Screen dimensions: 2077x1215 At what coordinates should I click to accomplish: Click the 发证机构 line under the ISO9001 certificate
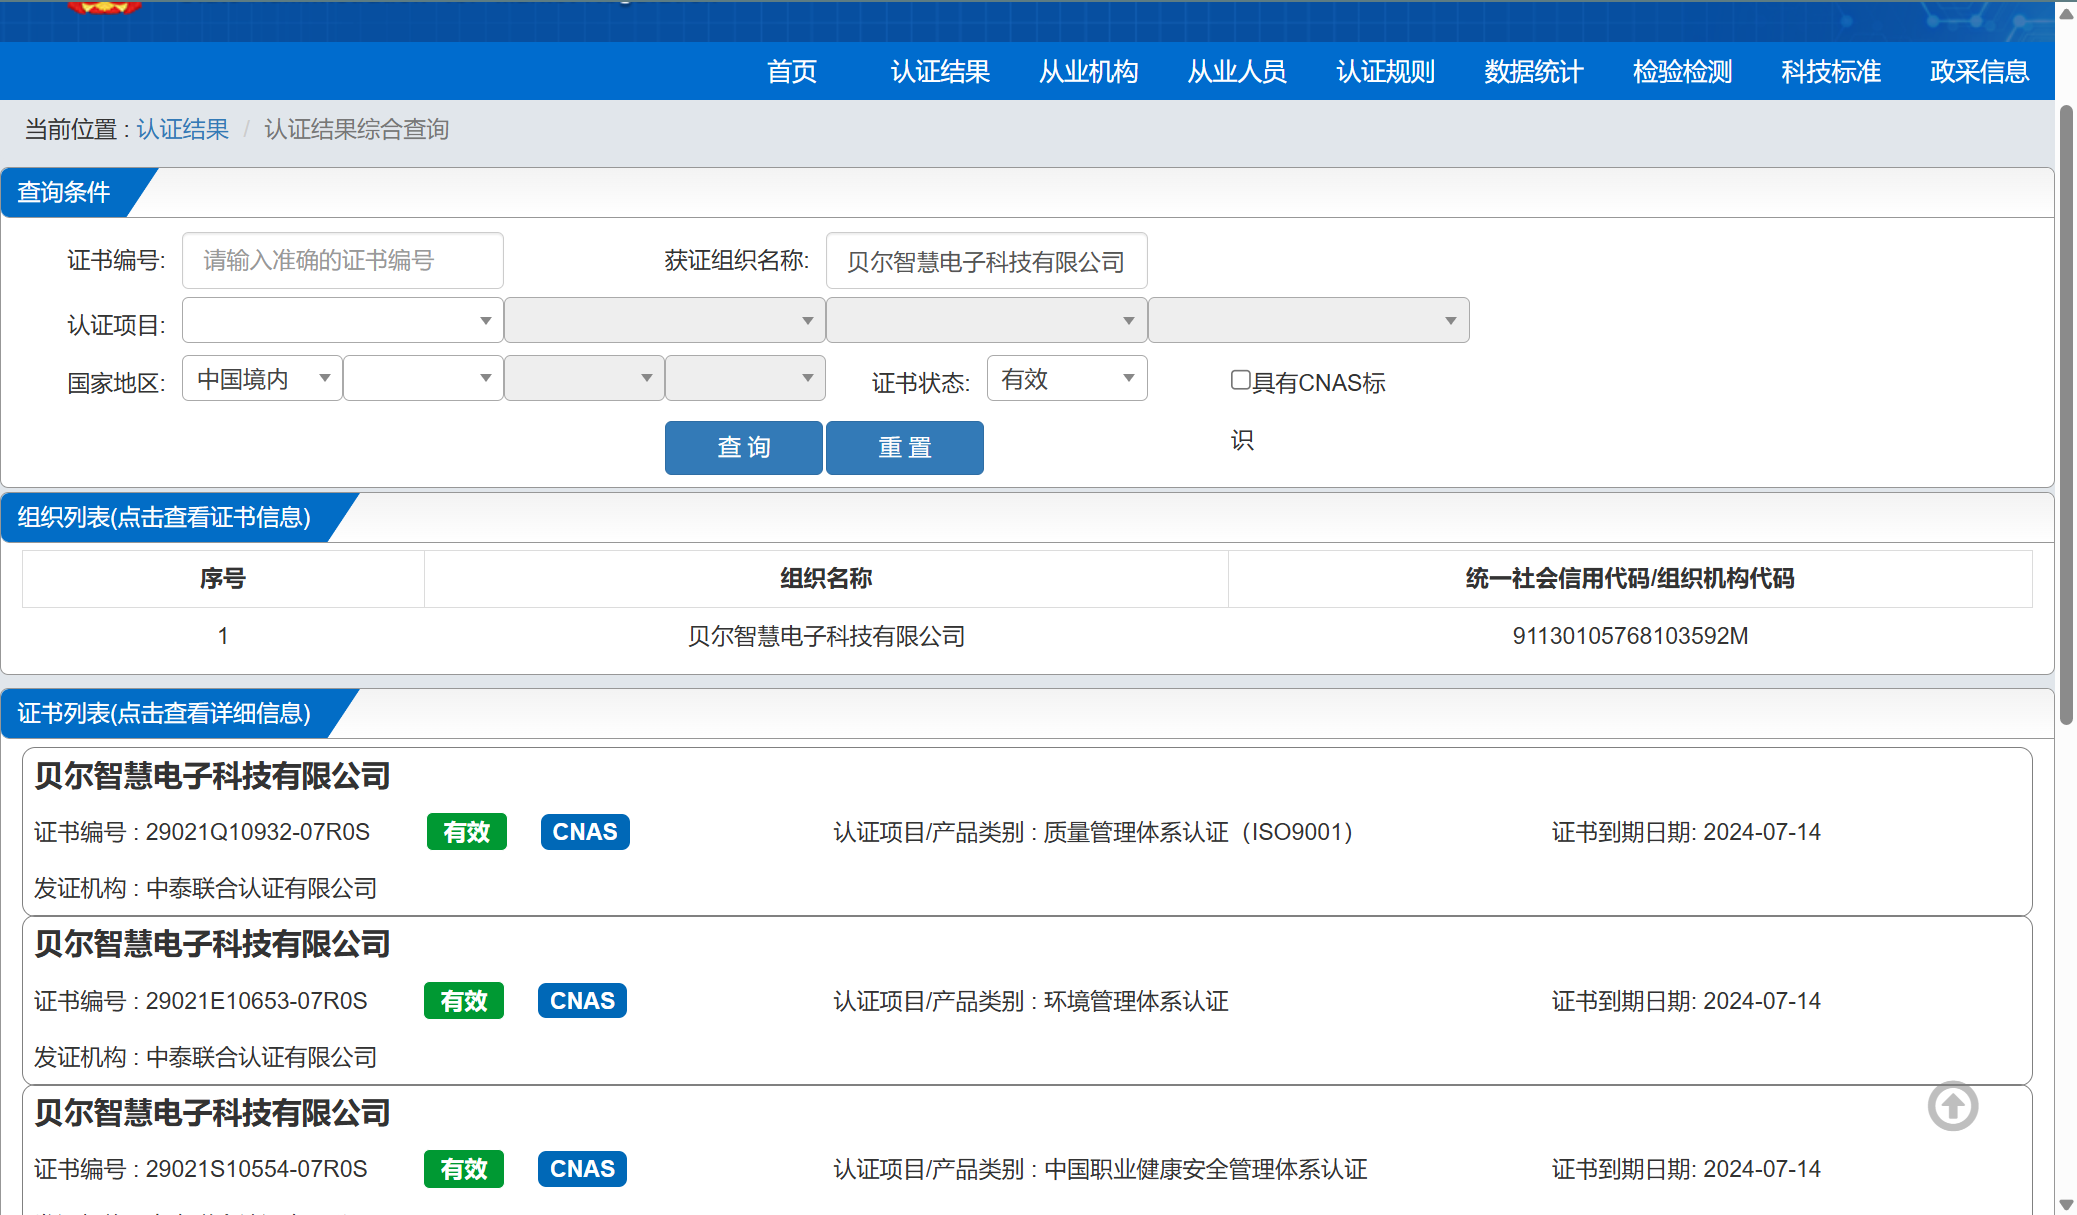(x=205, y=888)
